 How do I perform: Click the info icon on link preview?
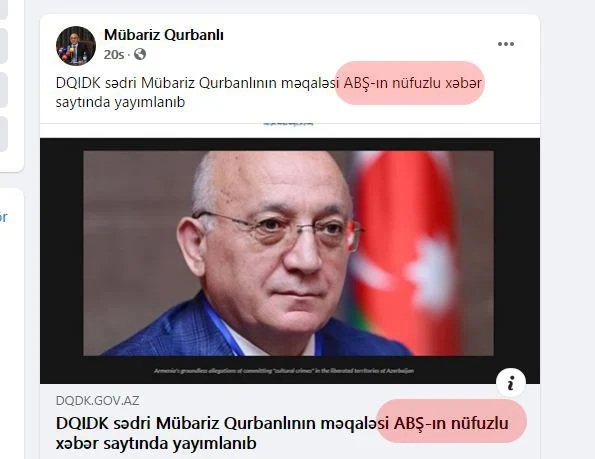point(511,382)
